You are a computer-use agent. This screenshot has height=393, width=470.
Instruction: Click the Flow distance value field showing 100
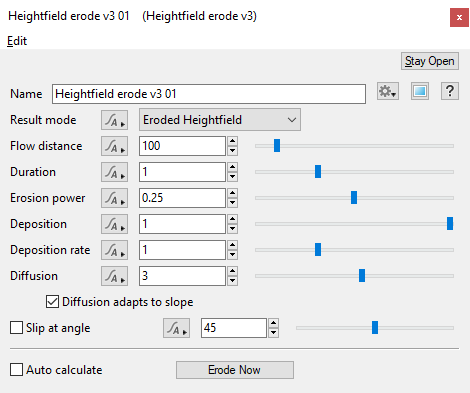click(x=182, y=146)
